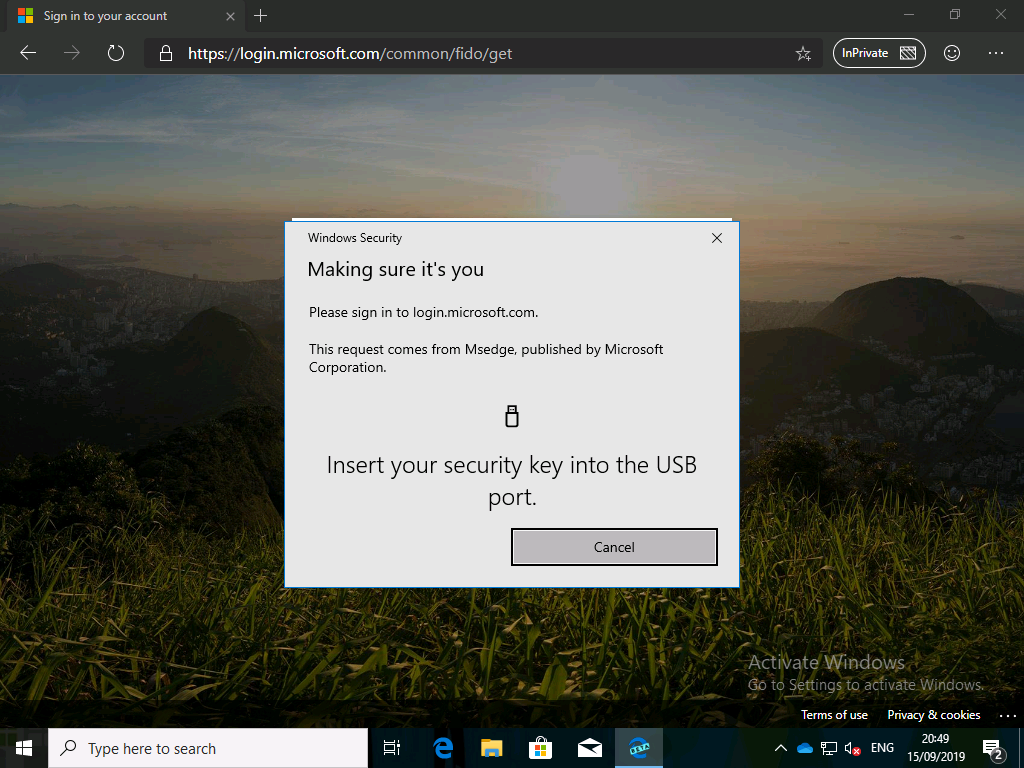Navigate back with the back arrow
Screen dimensions: 1024x768
pyautogui.click(x=27, y=53)
